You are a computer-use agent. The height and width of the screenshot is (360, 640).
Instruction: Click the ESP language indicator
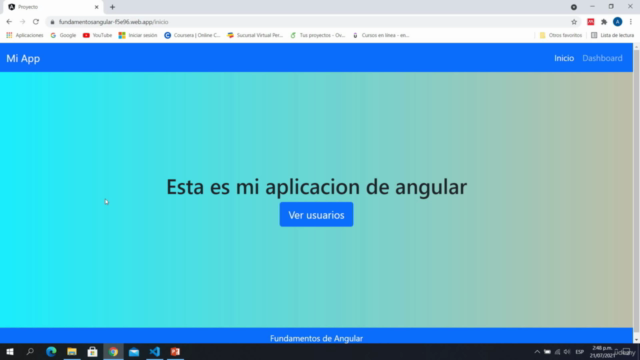pos(579,352)
